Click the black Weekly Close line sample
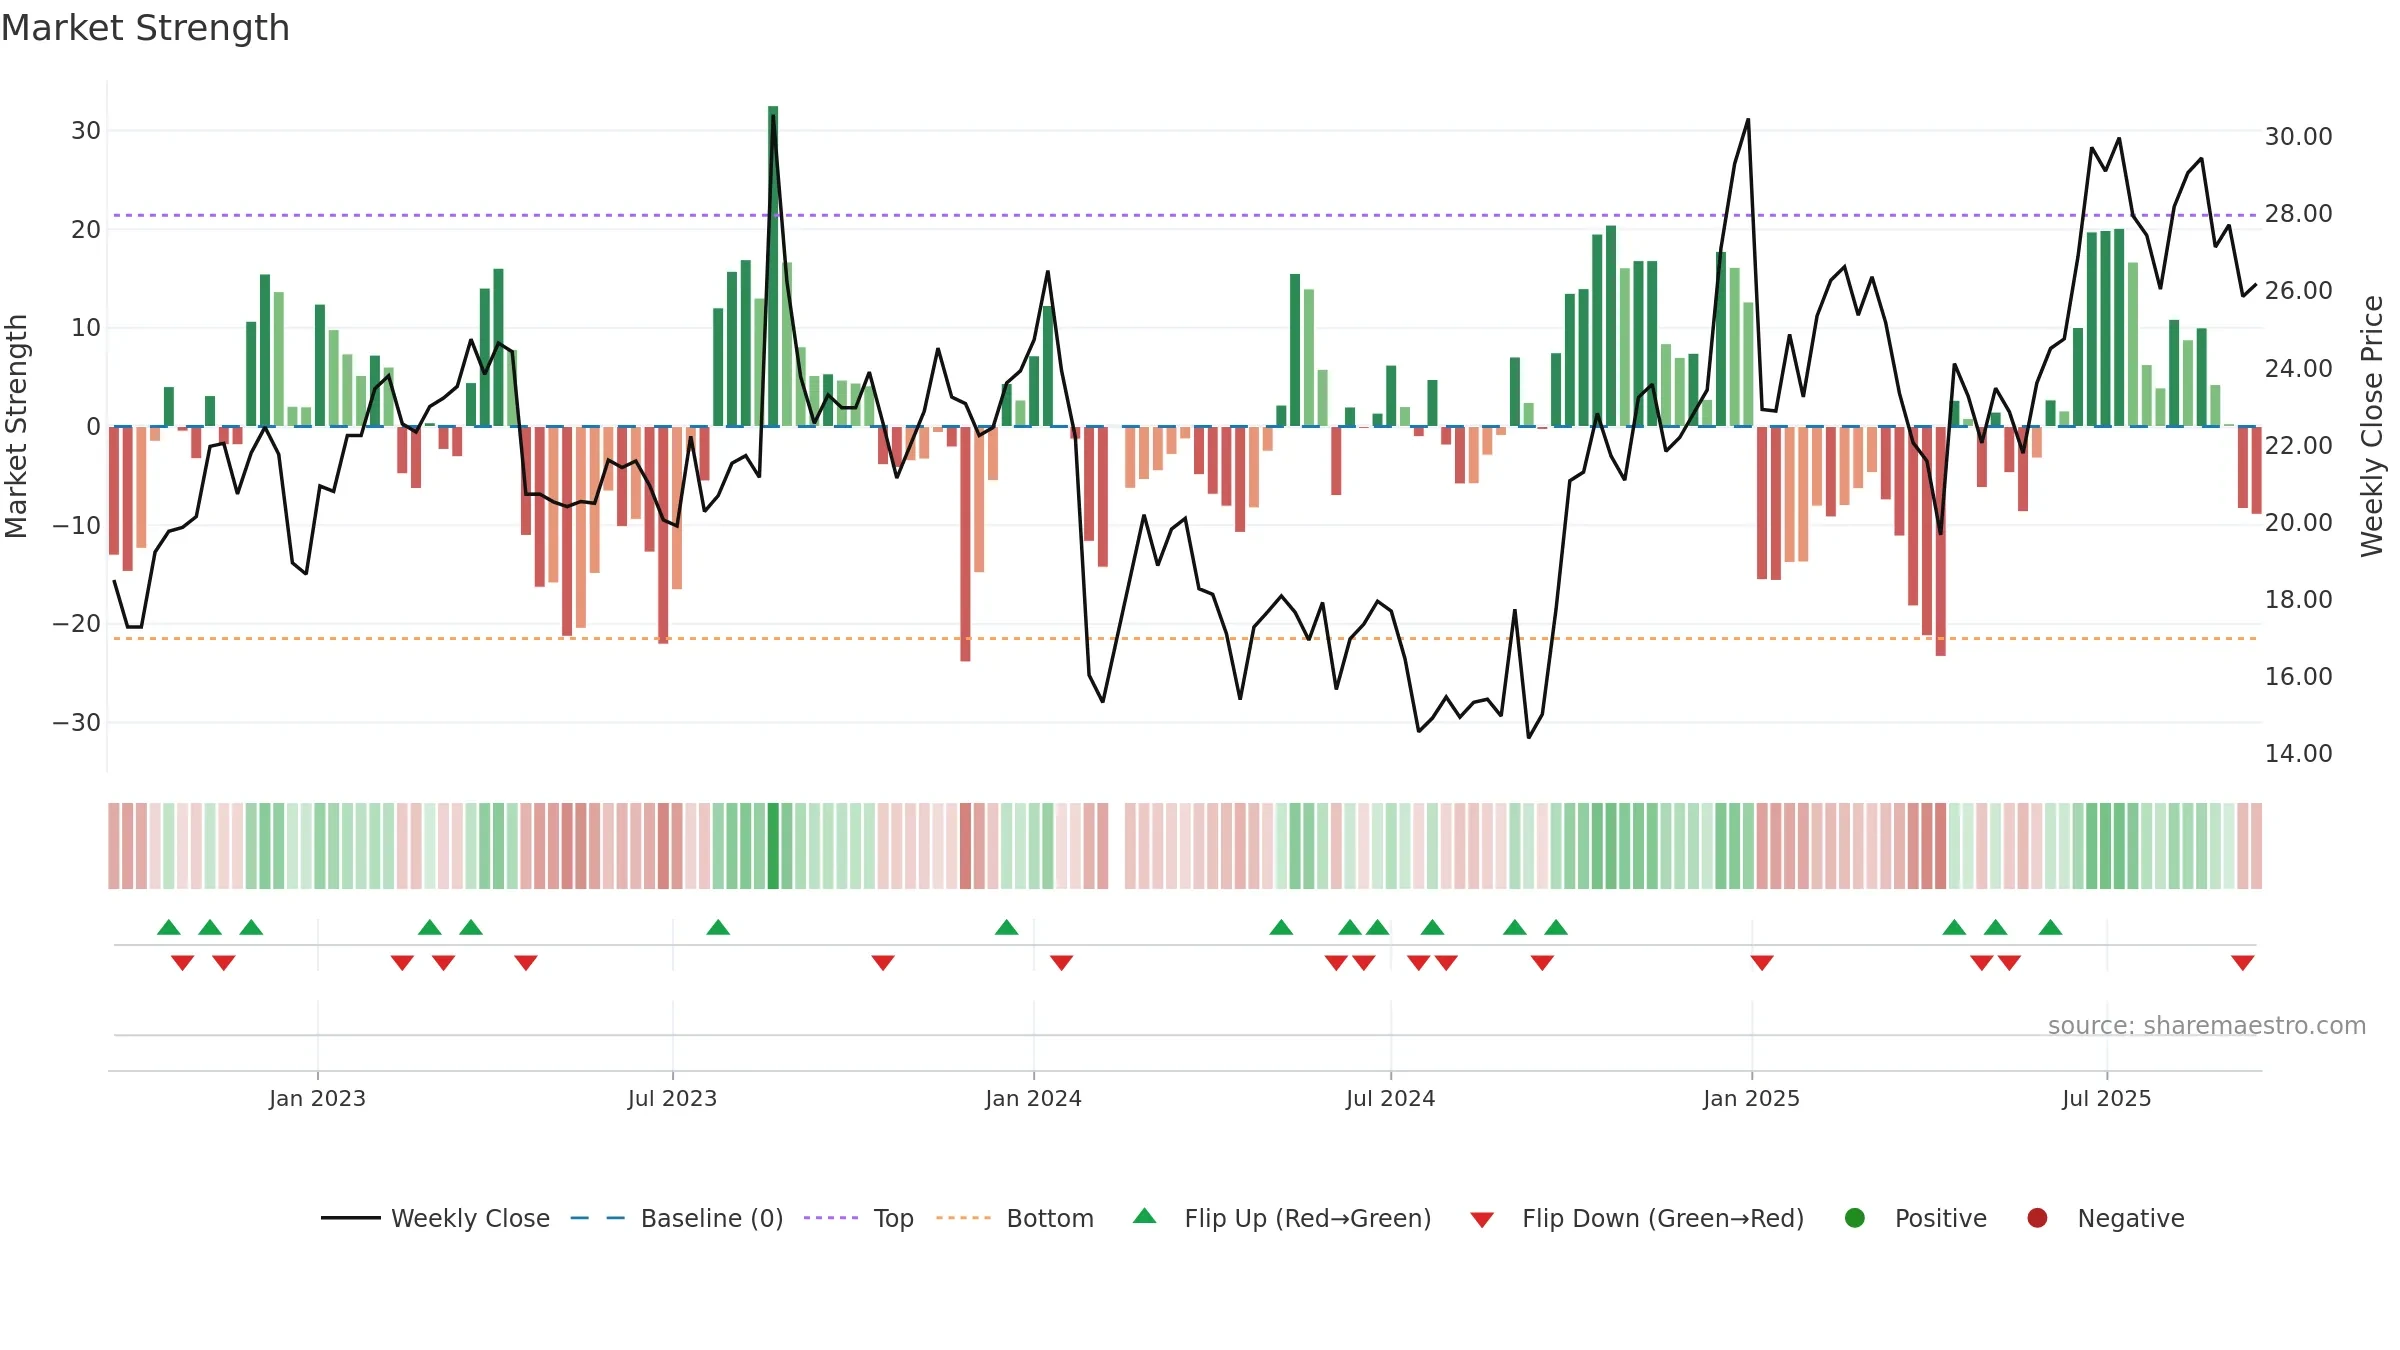The width and height of the screenshot is (2400, 1350). [x=351, y=1218]
